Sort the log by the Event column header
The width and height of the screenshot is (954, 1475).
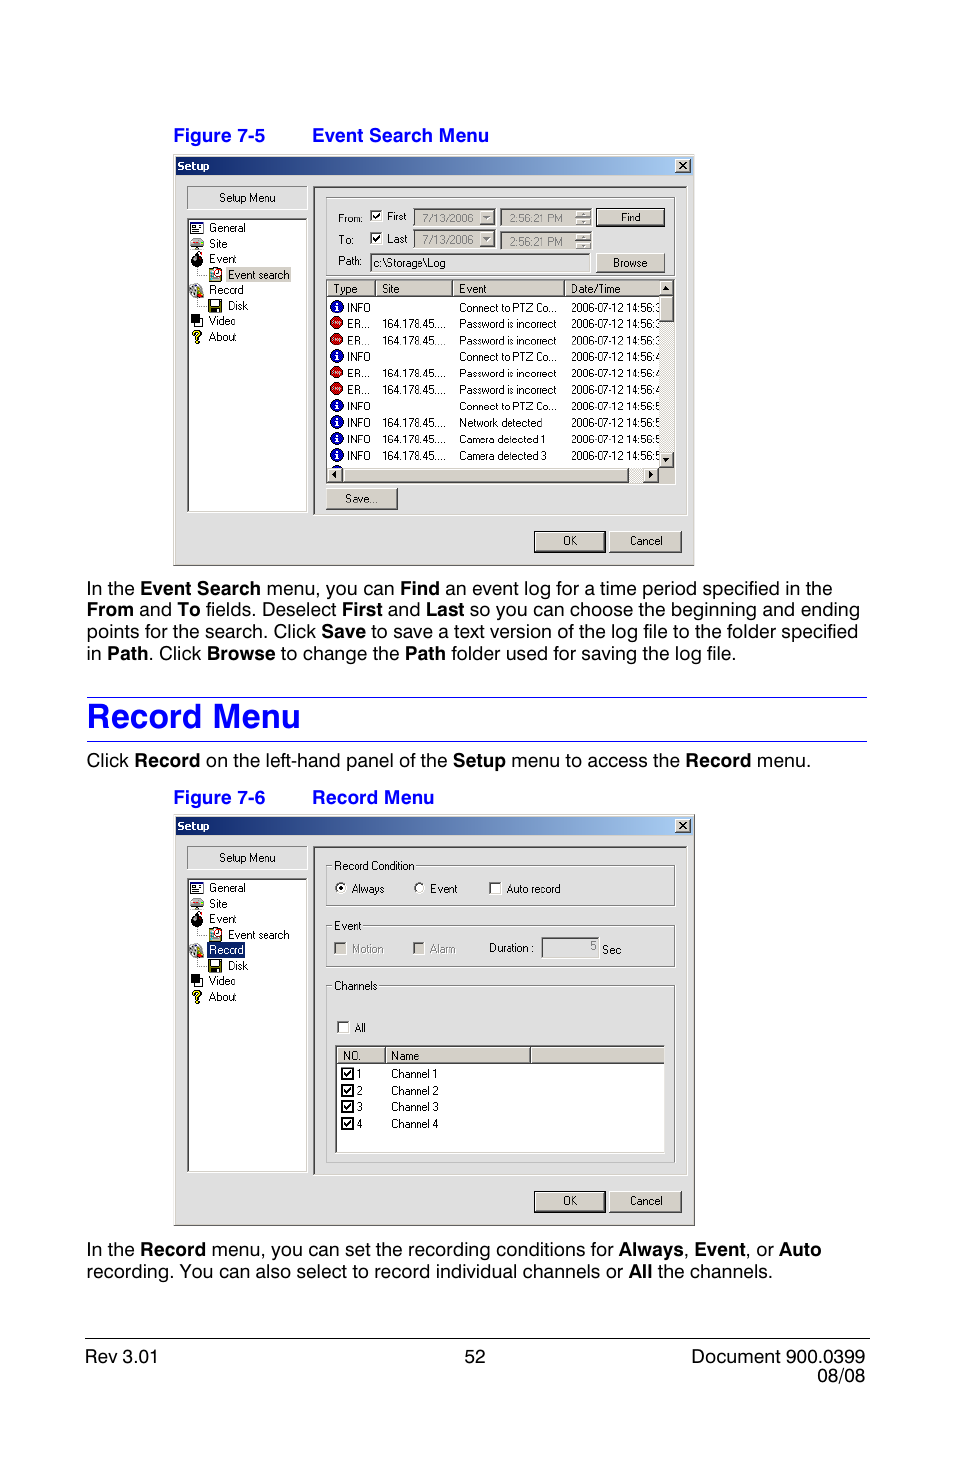click(x=509, y=289)
